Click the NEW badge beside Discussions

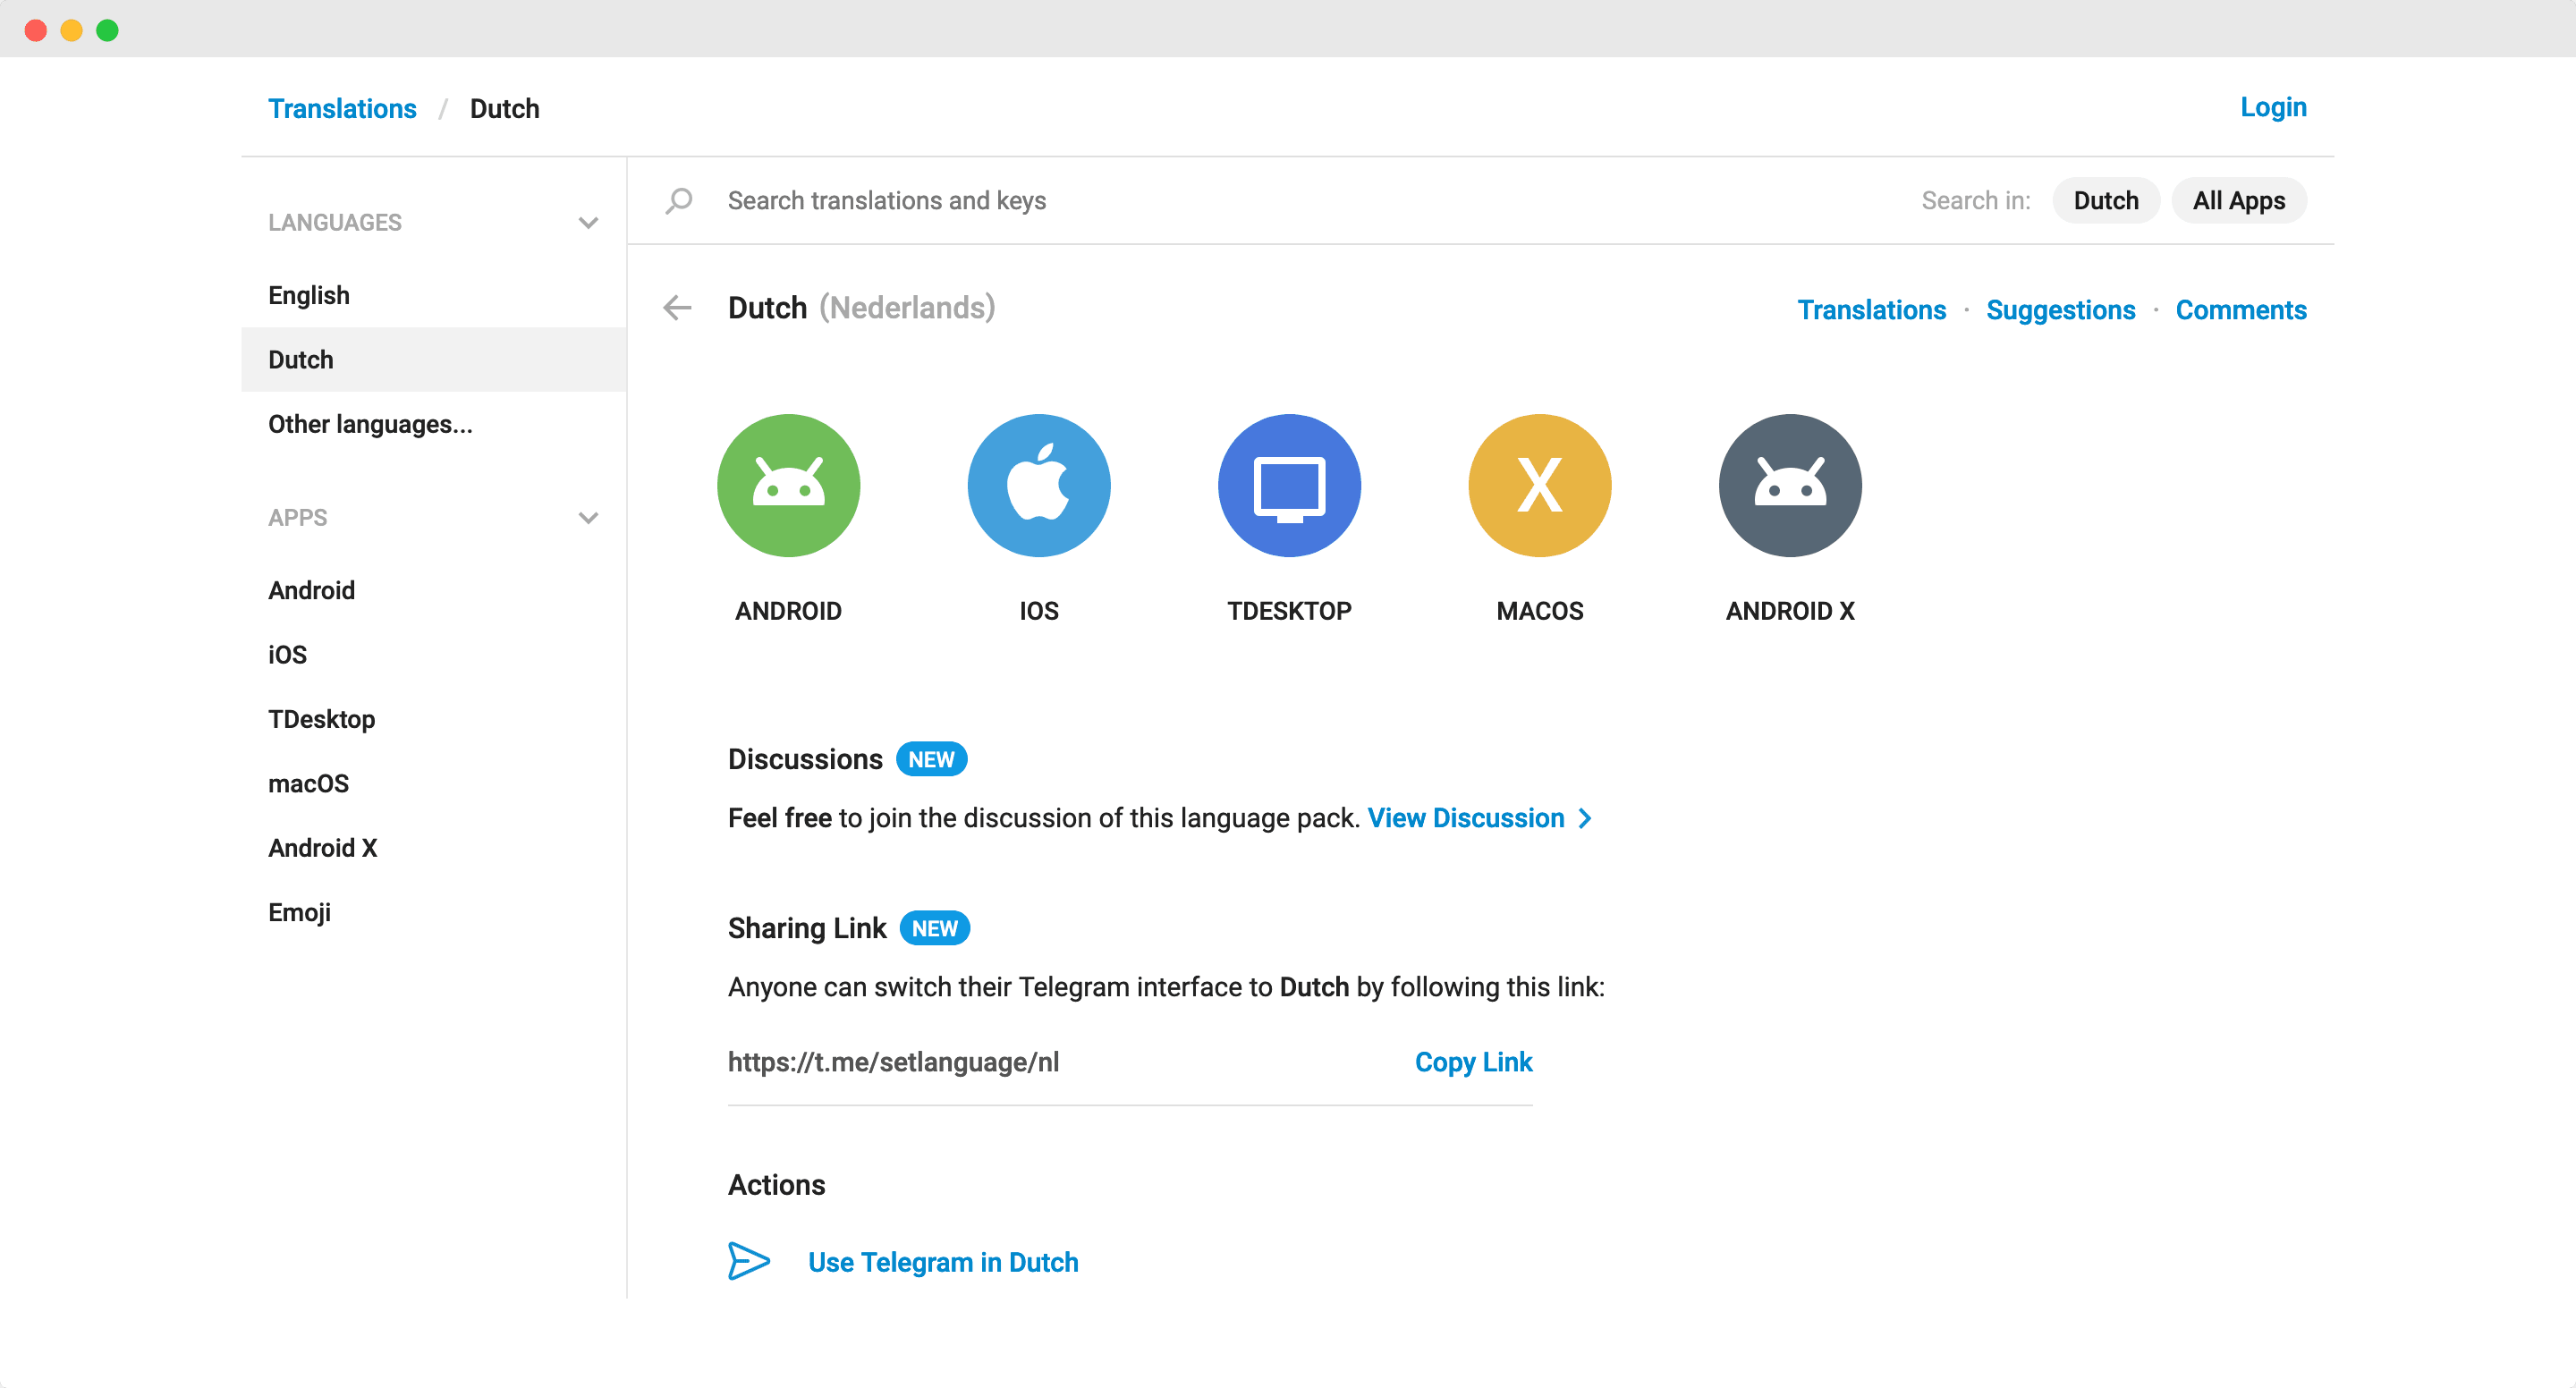coord(931,760)
